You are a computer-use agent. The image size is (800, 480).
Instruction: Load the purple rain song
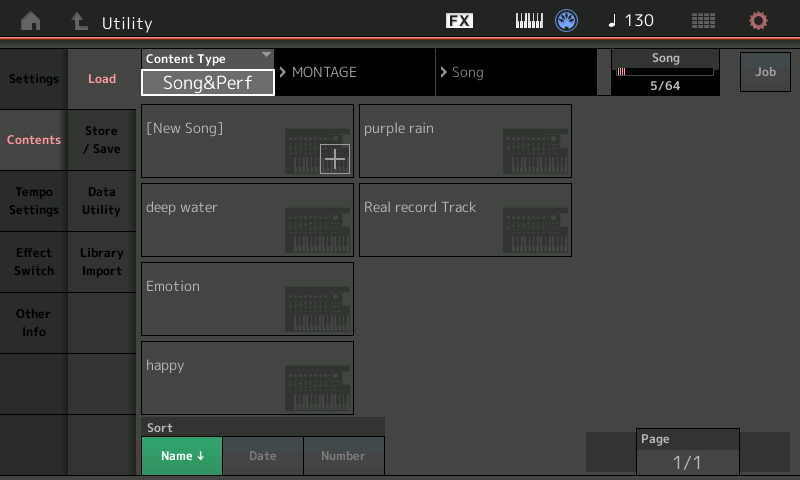[465, 141]
